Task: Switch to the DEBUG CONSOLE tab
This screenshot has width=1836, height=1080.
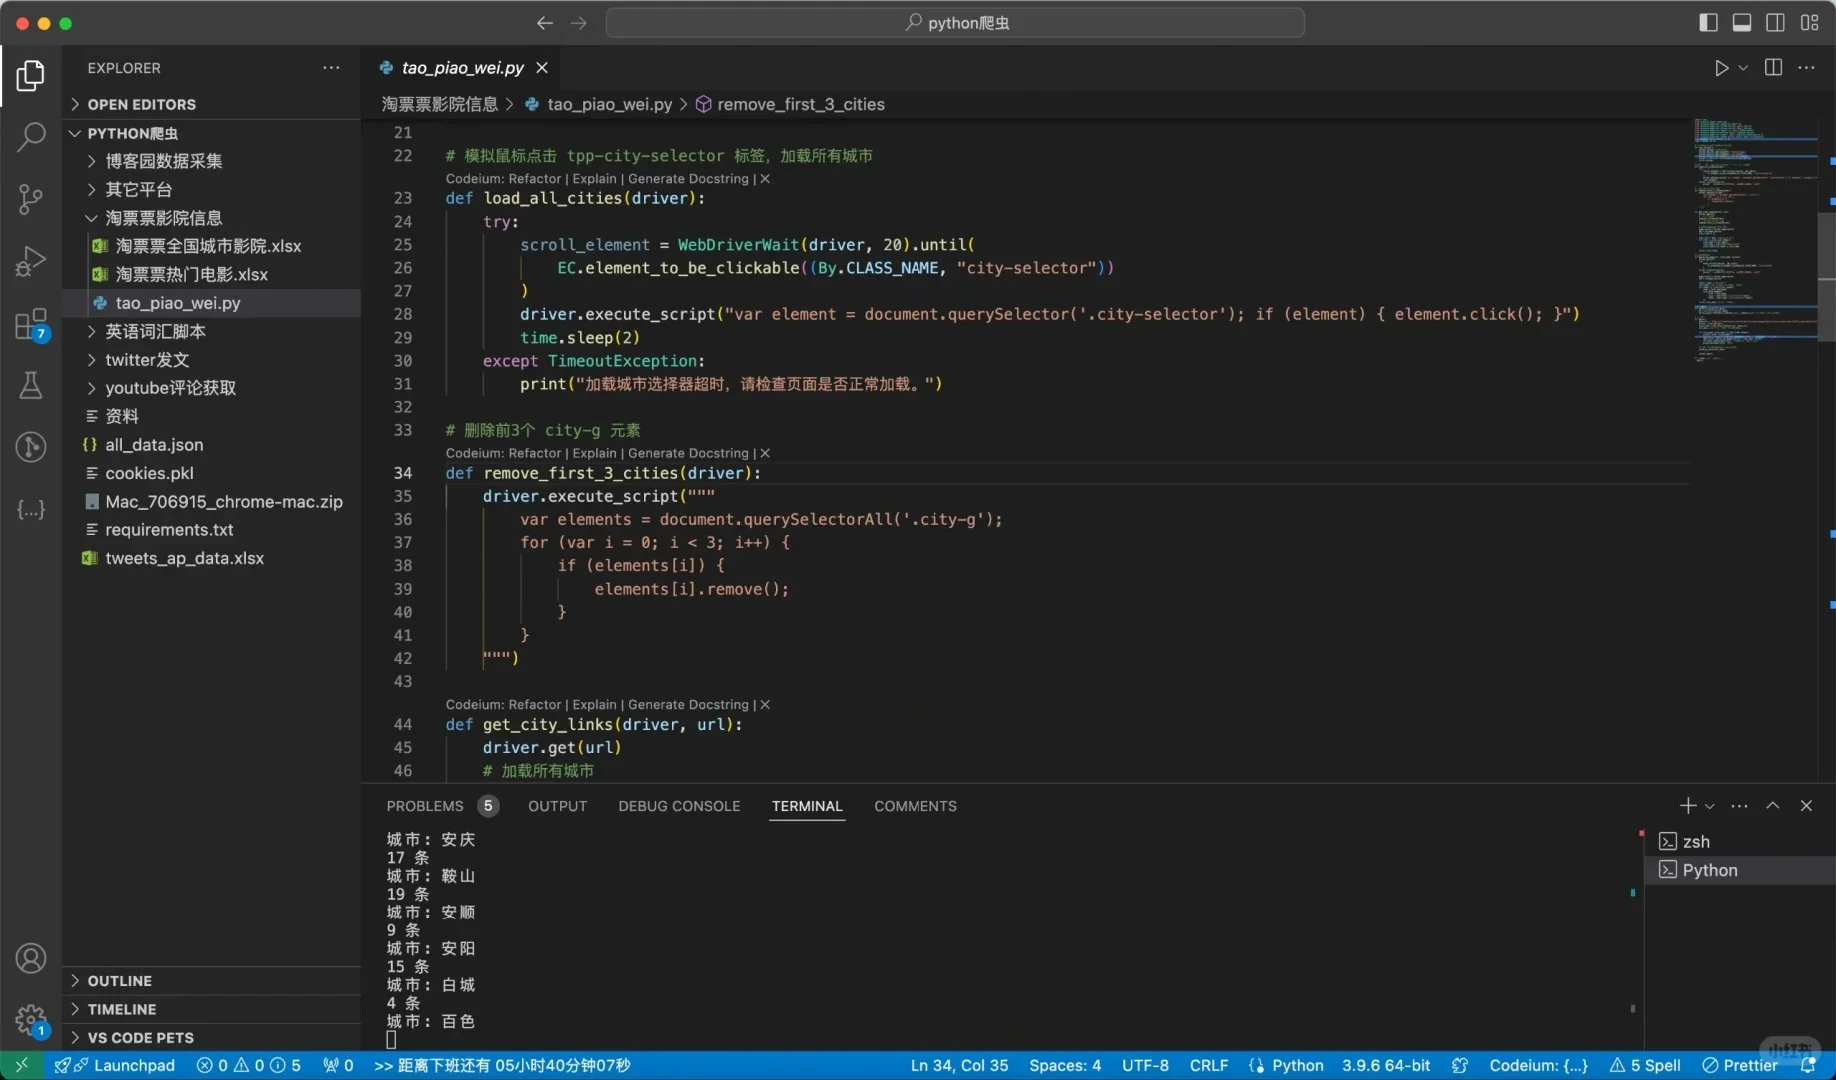Action: click(x=679, y=806)
